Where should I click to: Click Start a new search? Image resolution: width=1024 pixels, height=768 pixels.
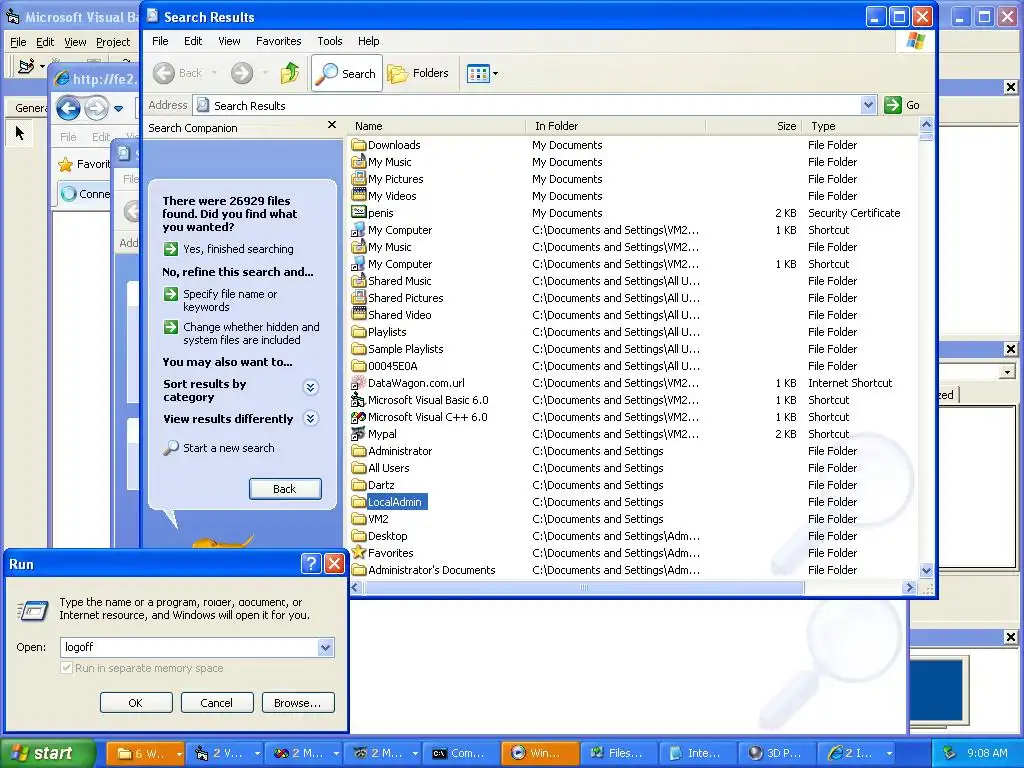pos(229,448)
